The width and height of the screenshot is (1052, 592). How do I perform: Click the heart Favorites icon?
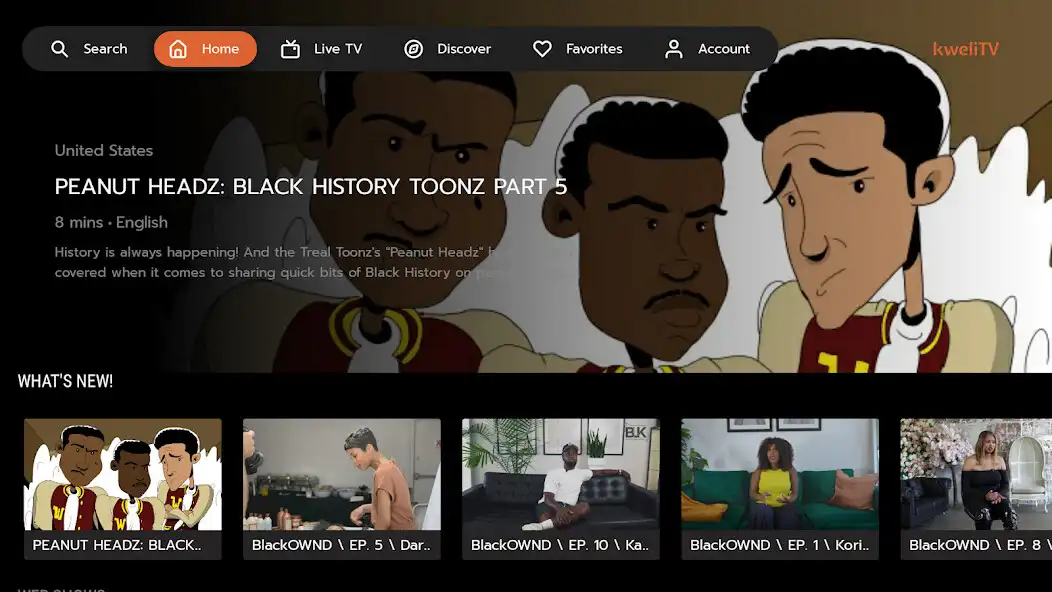click(542, 49)
